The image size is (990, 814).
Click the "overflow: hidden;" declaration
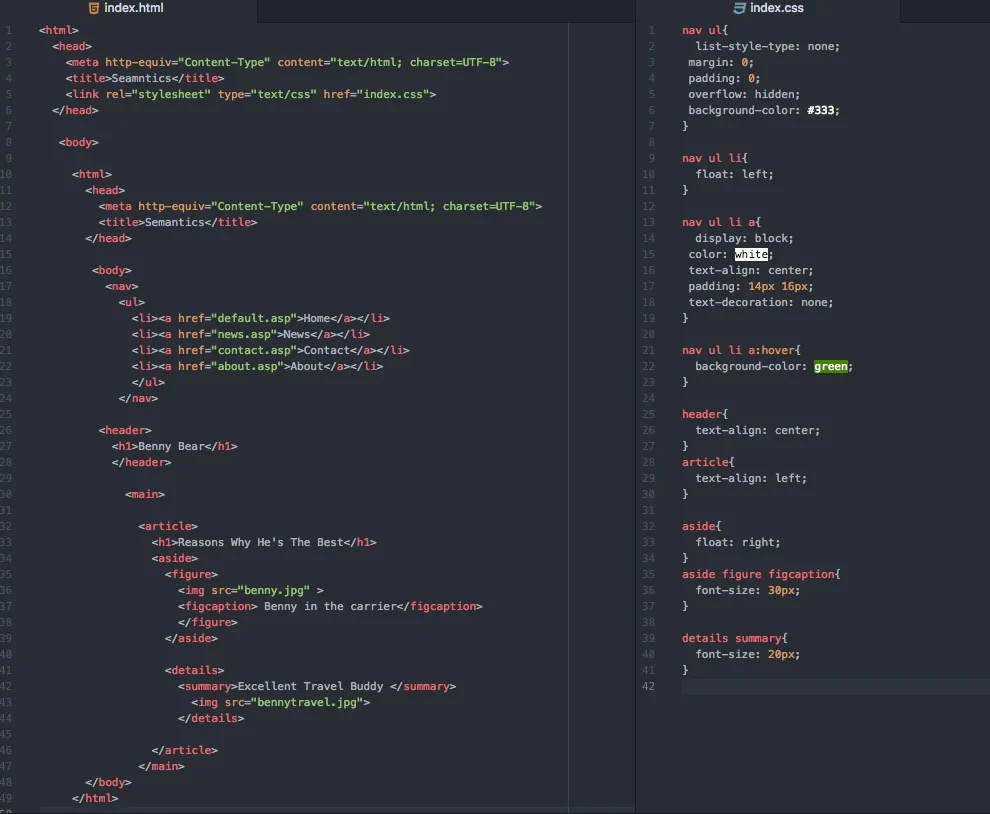pyautogui.click(x=744, y=94)
